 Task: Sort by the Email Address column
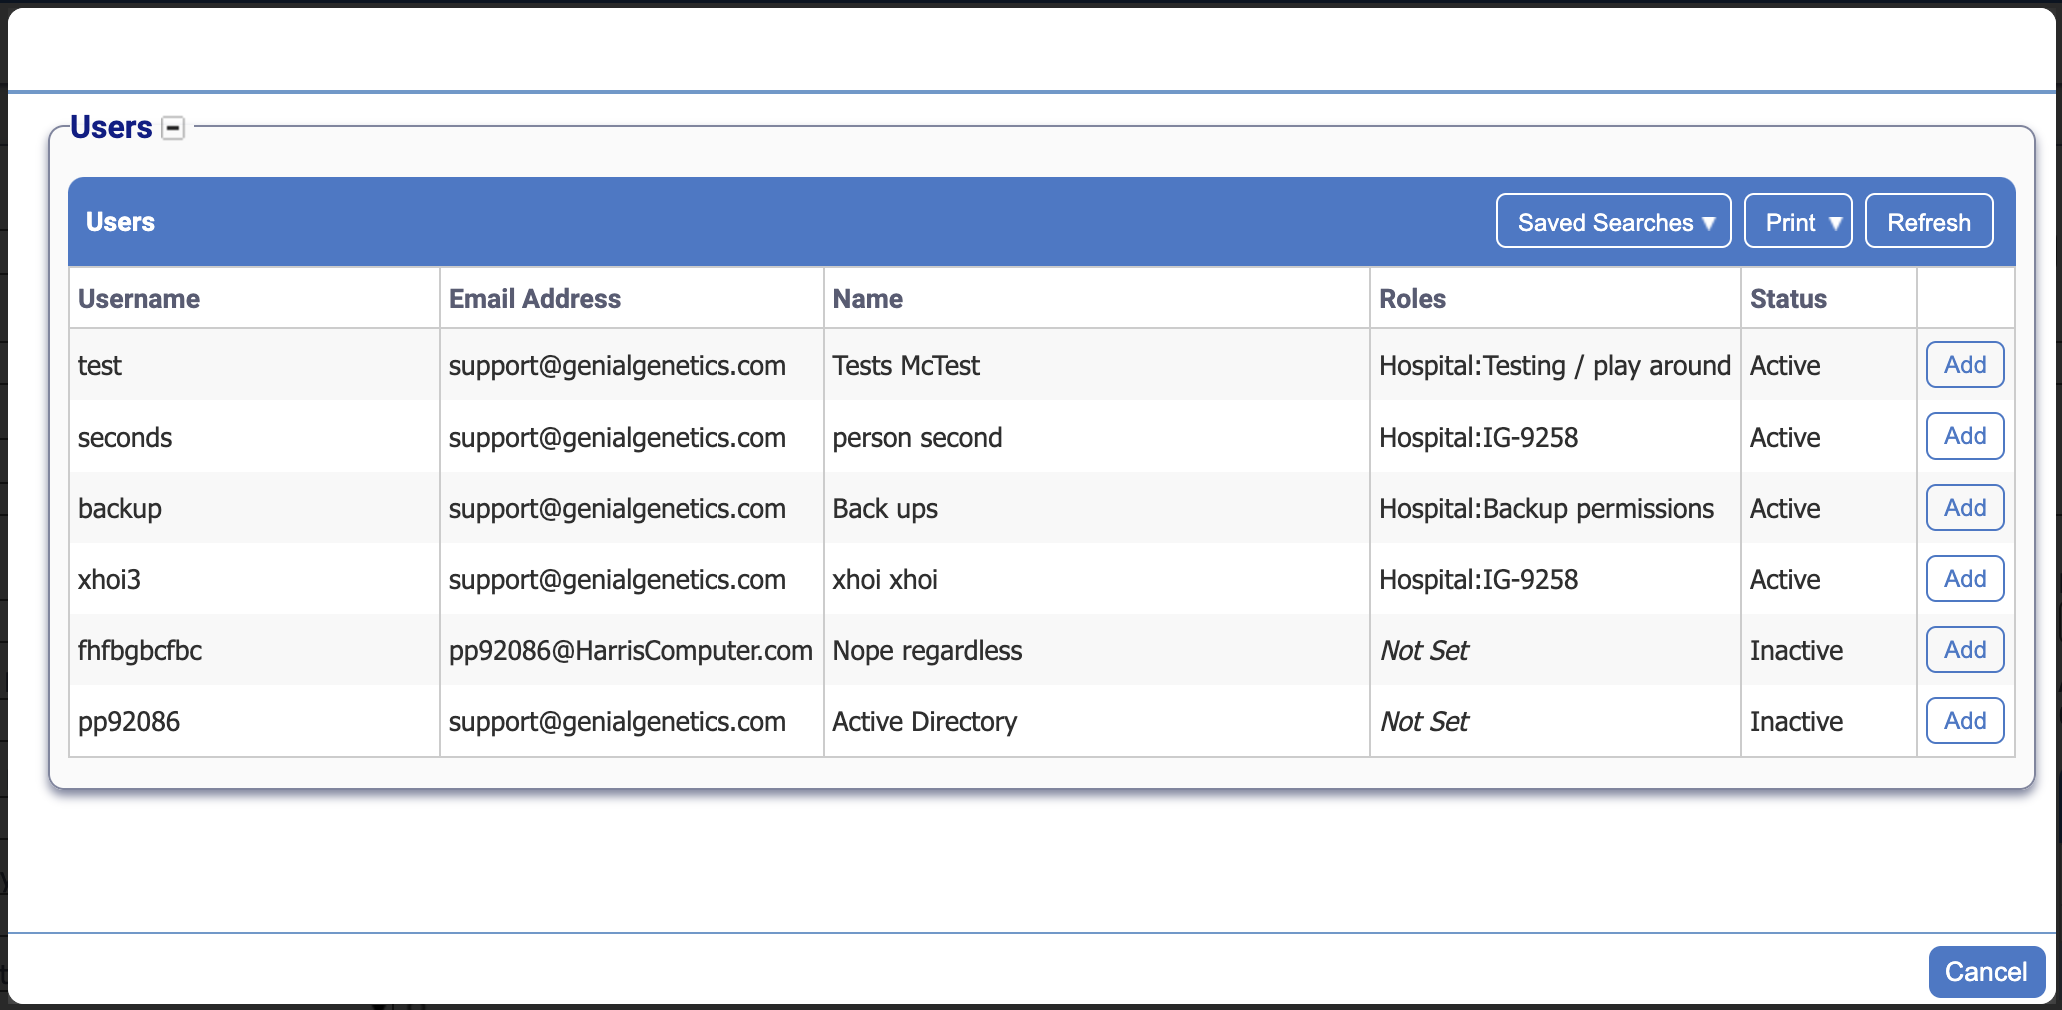point(535,298)
